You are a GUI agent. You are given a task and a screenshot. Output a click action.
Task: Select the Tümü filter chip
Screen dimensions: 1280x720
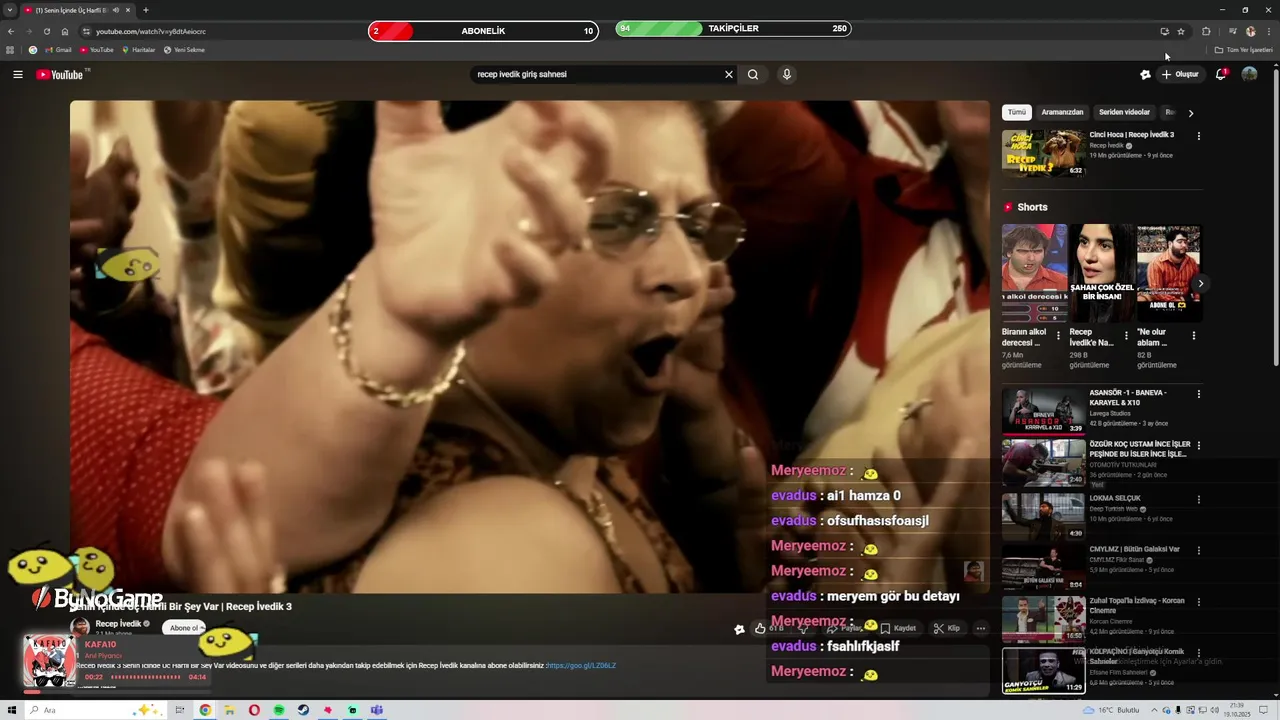[1016, 112]
